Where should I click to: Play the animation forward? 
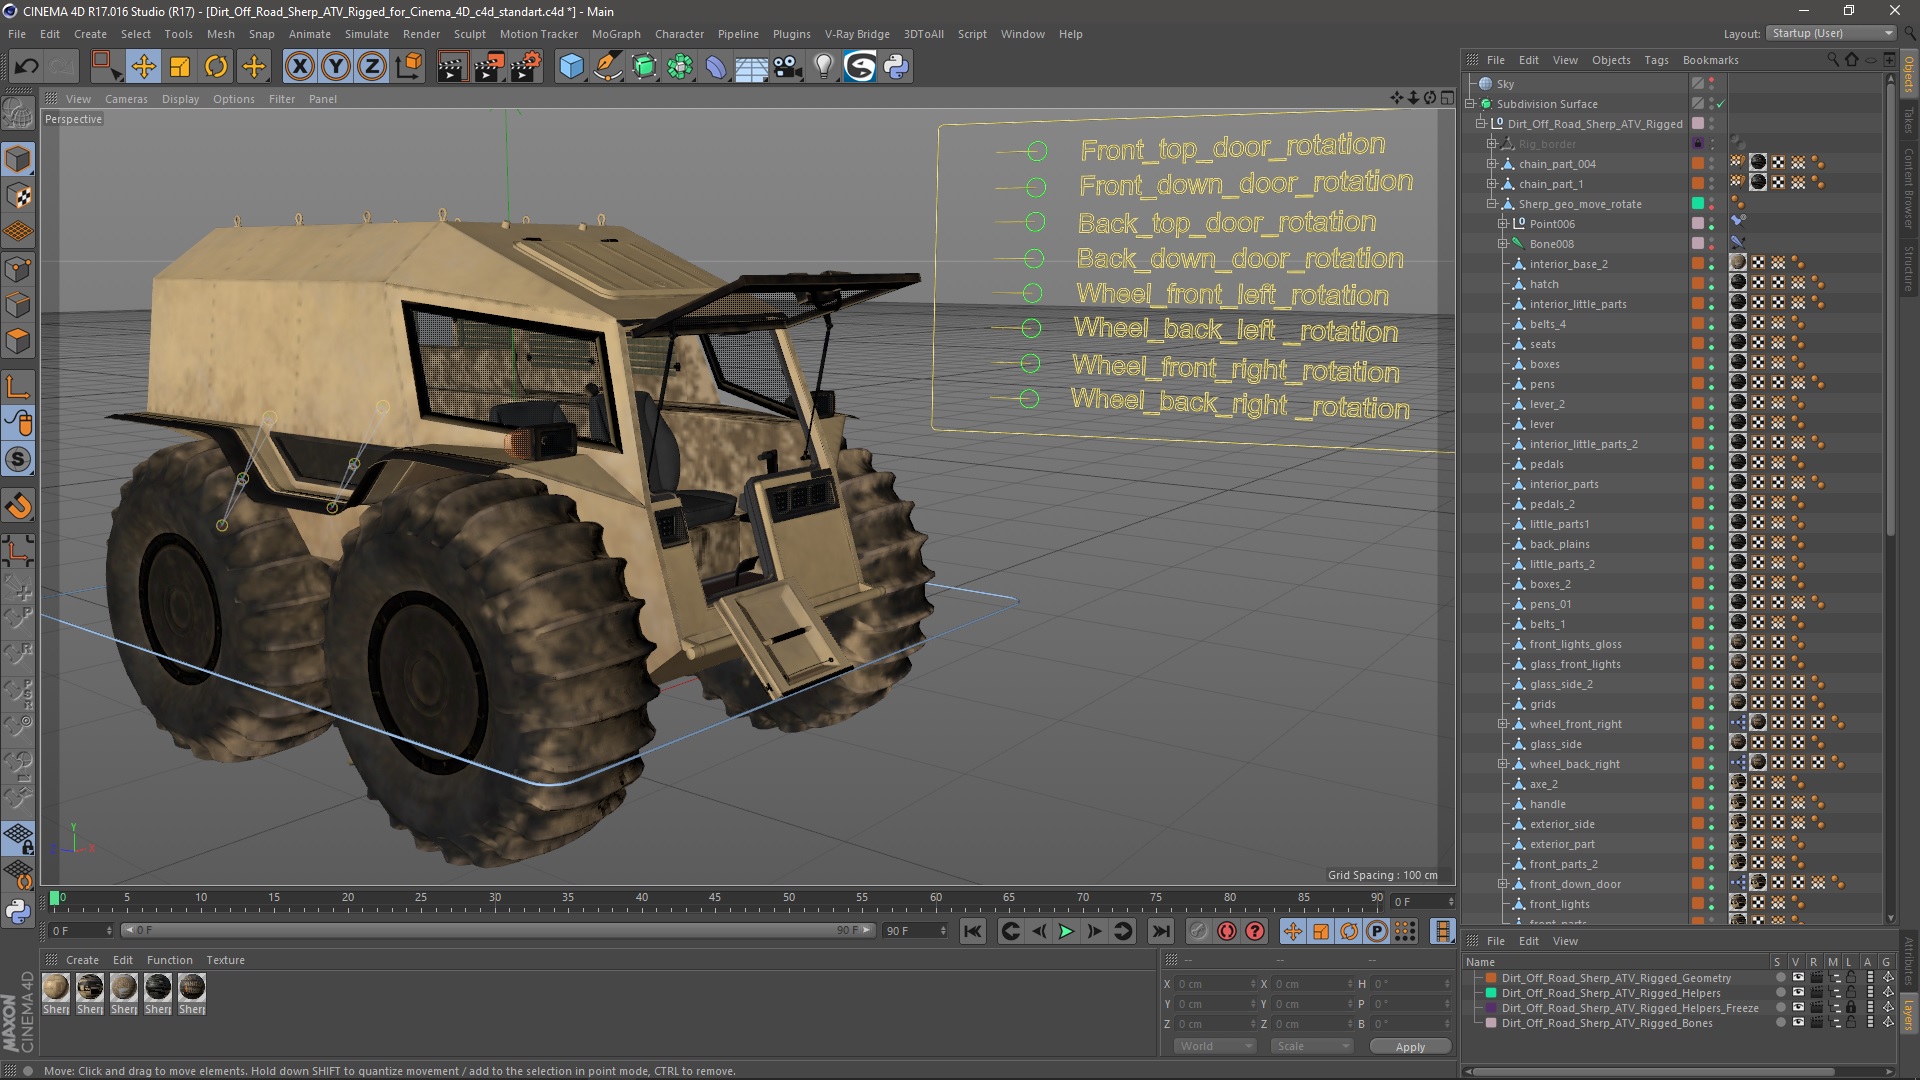(1066, 931)
